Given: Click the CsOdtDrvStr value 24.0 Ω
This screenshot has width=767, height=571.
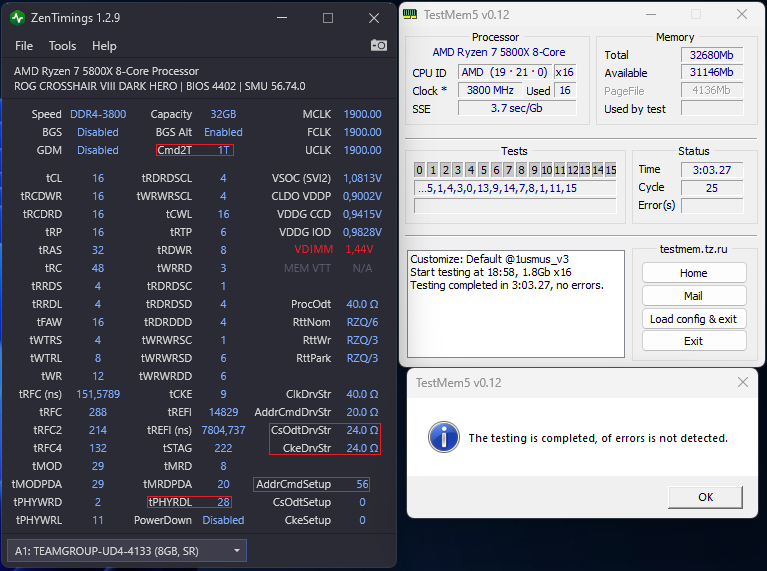Looking at the screenshot, I should (362, 430).
